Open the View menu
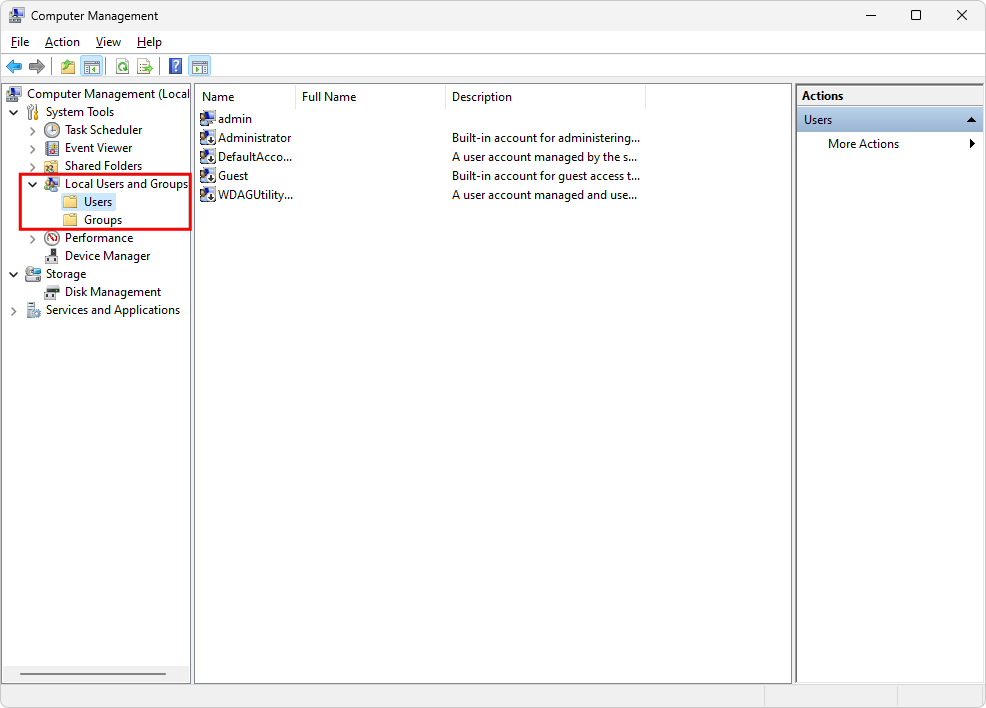 [108, 42]
